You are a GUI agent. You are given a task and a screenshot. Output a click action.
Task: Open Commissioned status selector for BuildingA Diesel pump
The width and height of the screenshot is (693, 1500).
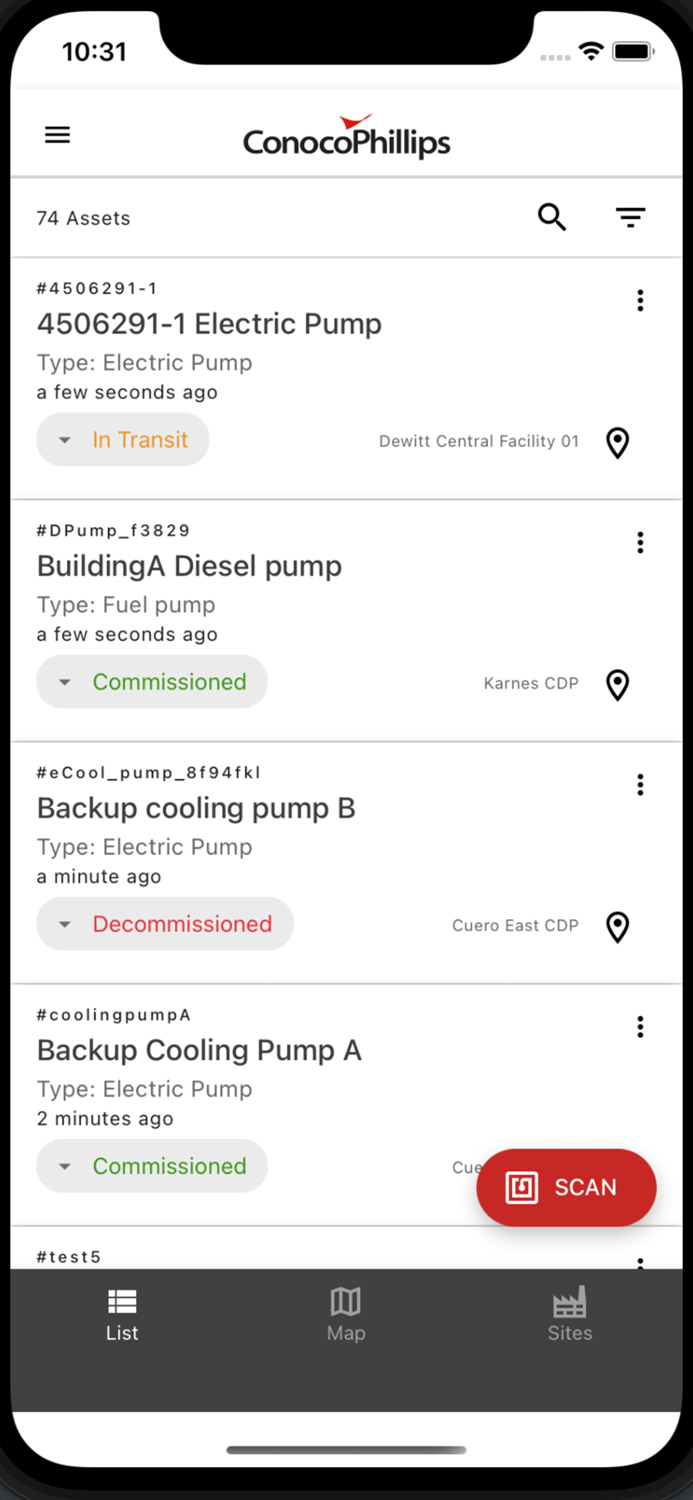pos(151,681)
